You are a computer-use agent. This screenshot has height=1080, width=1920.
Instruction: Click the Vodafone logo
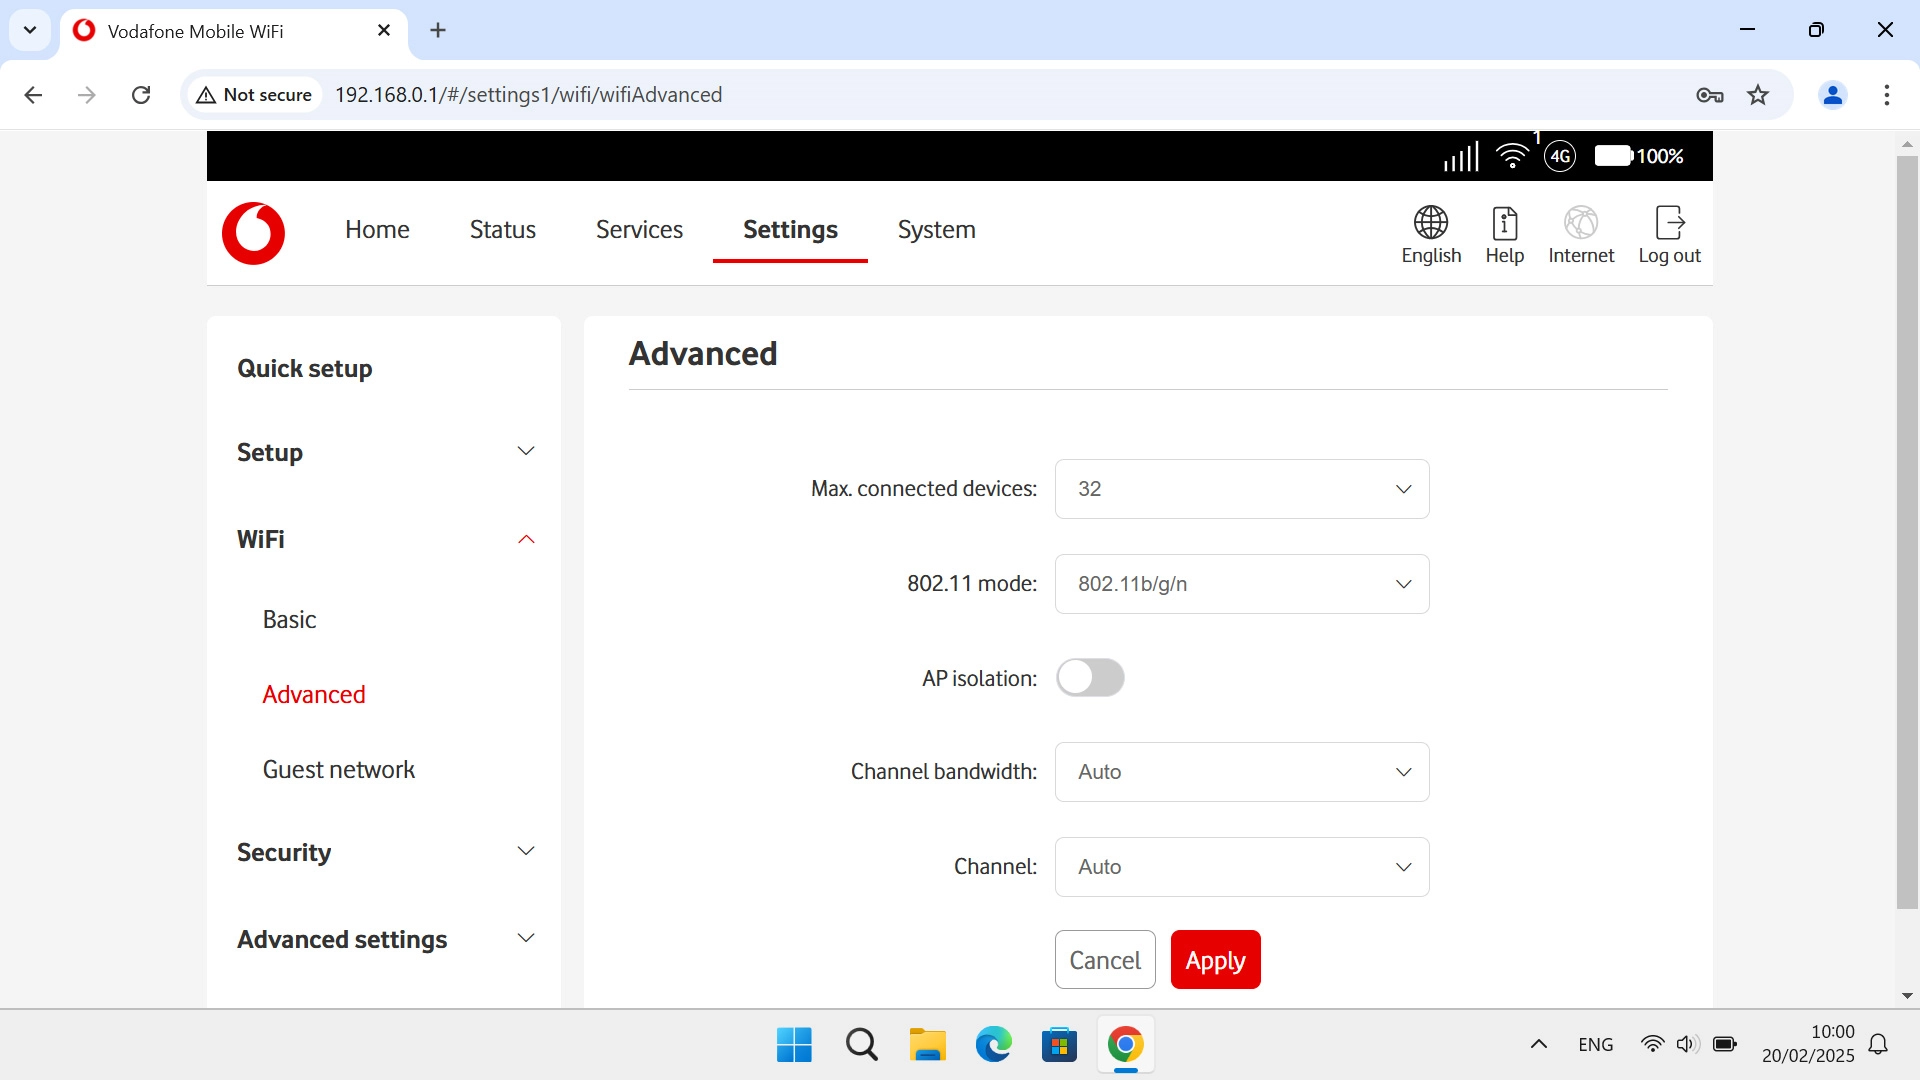[253, 233]
